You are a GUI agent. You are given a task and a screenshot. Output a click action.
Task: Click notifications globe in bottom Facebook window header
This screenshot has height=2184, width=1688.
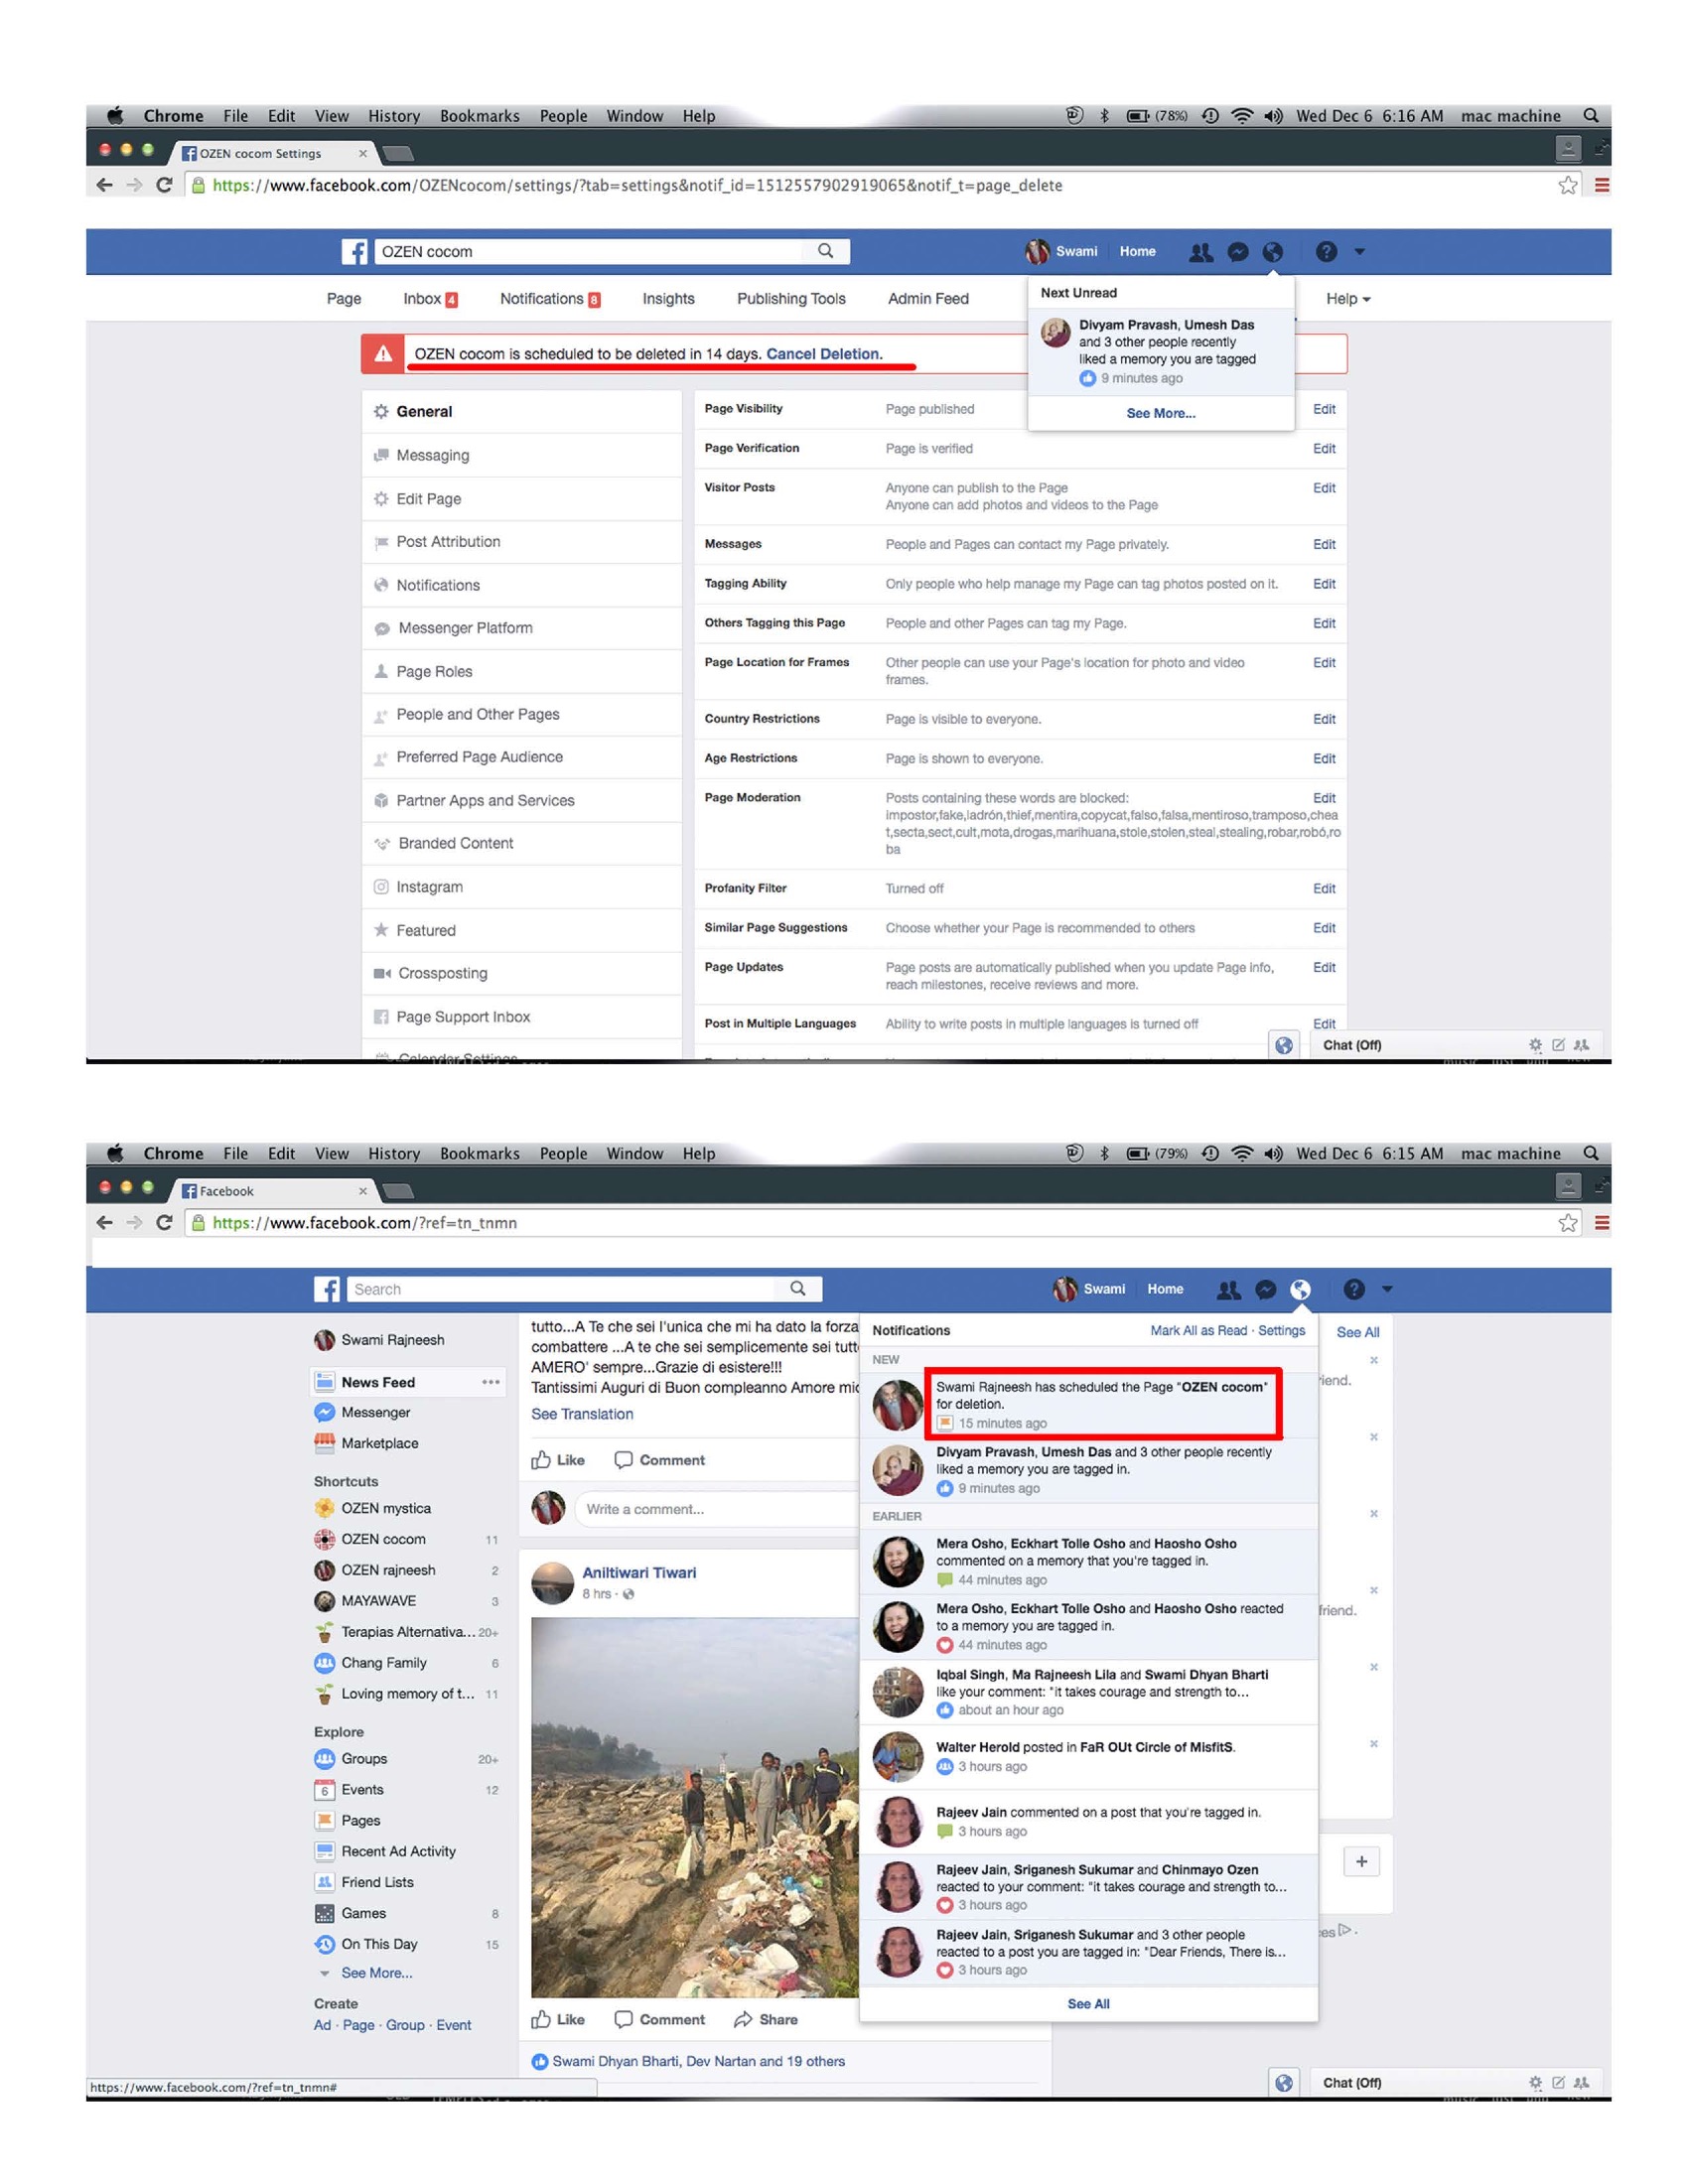click(1300, 1290)
